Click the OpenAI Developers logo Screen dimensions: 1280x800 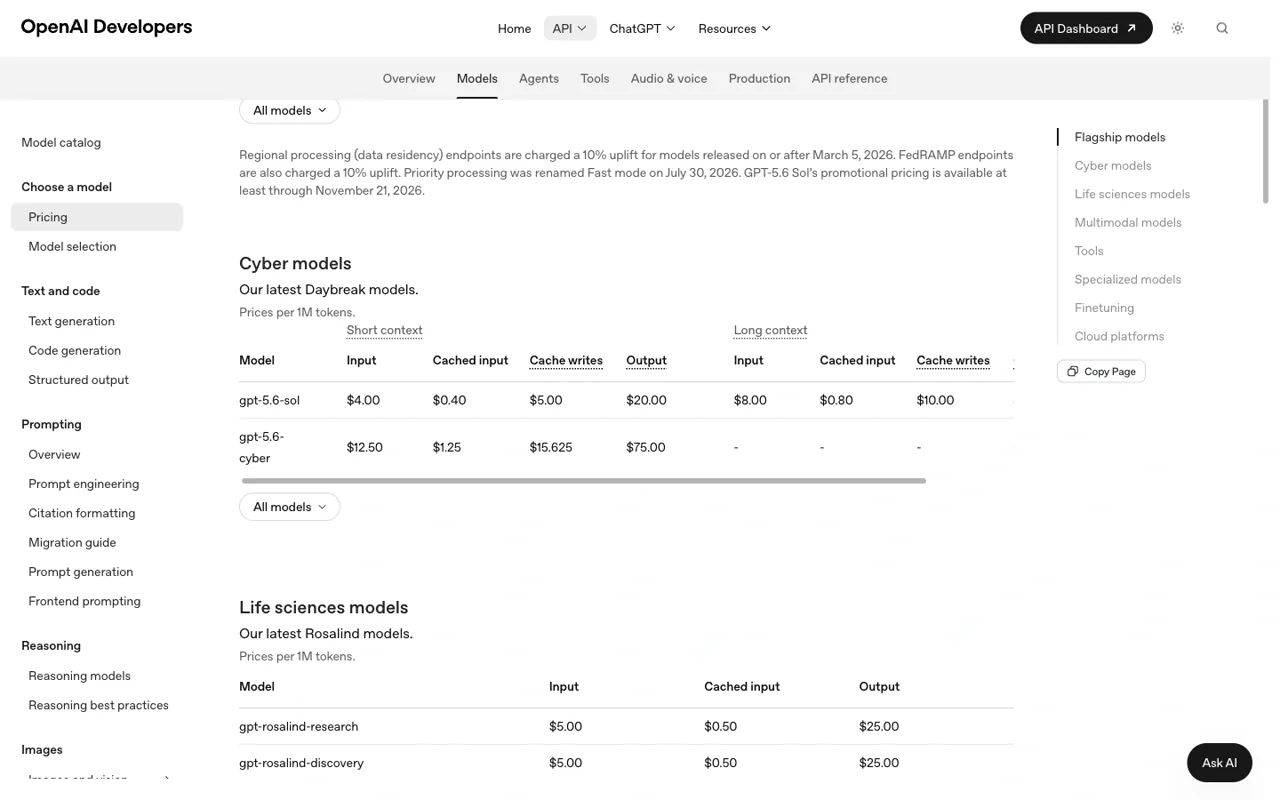point(106,27)
